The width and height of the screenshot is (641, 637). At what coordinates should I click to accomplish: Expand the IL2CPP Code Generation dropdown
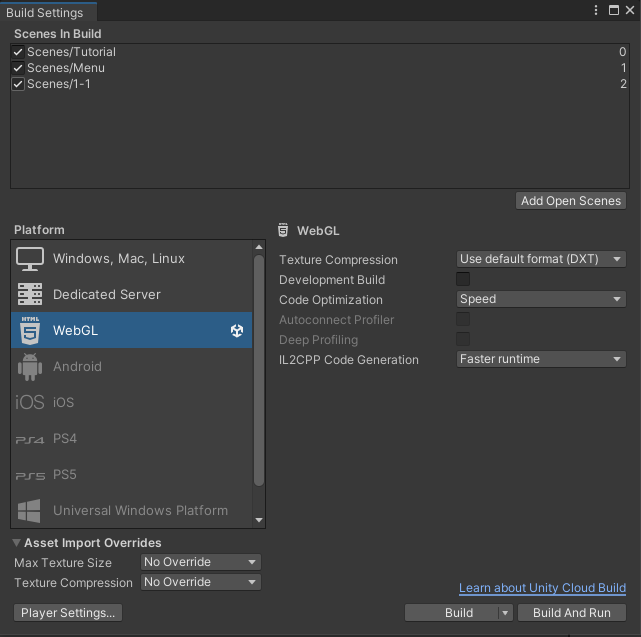point(541,359)
